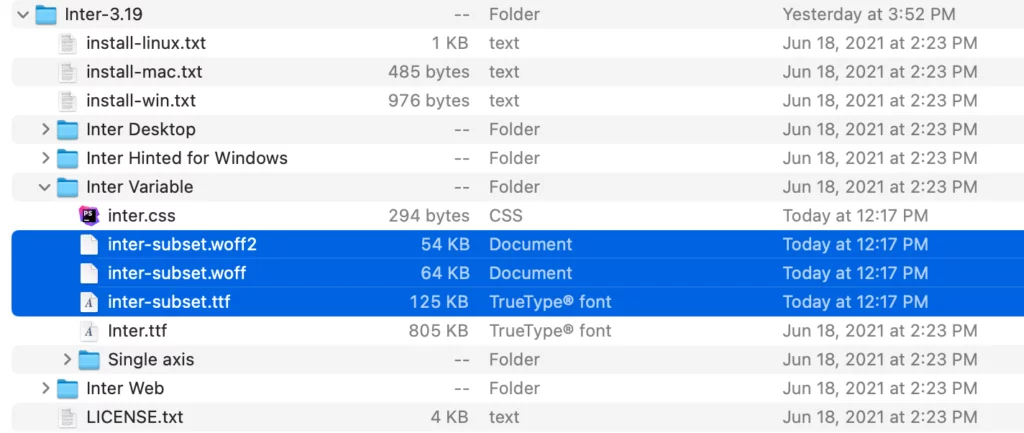Click the install-linux.txt document icon
The width and height of the screenshot is (1024, 433).
(x=67, y=44)
